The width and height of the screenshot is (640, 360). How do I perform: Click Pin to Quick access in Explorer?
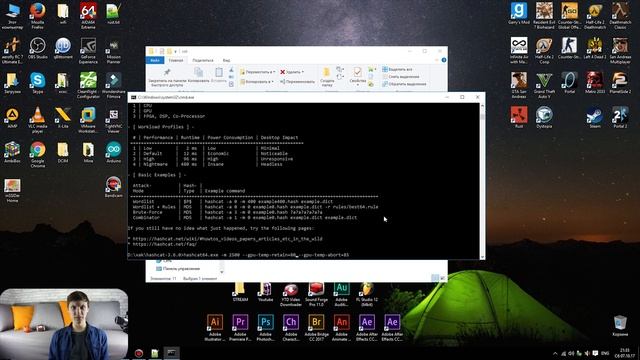[x=167, y=78]
